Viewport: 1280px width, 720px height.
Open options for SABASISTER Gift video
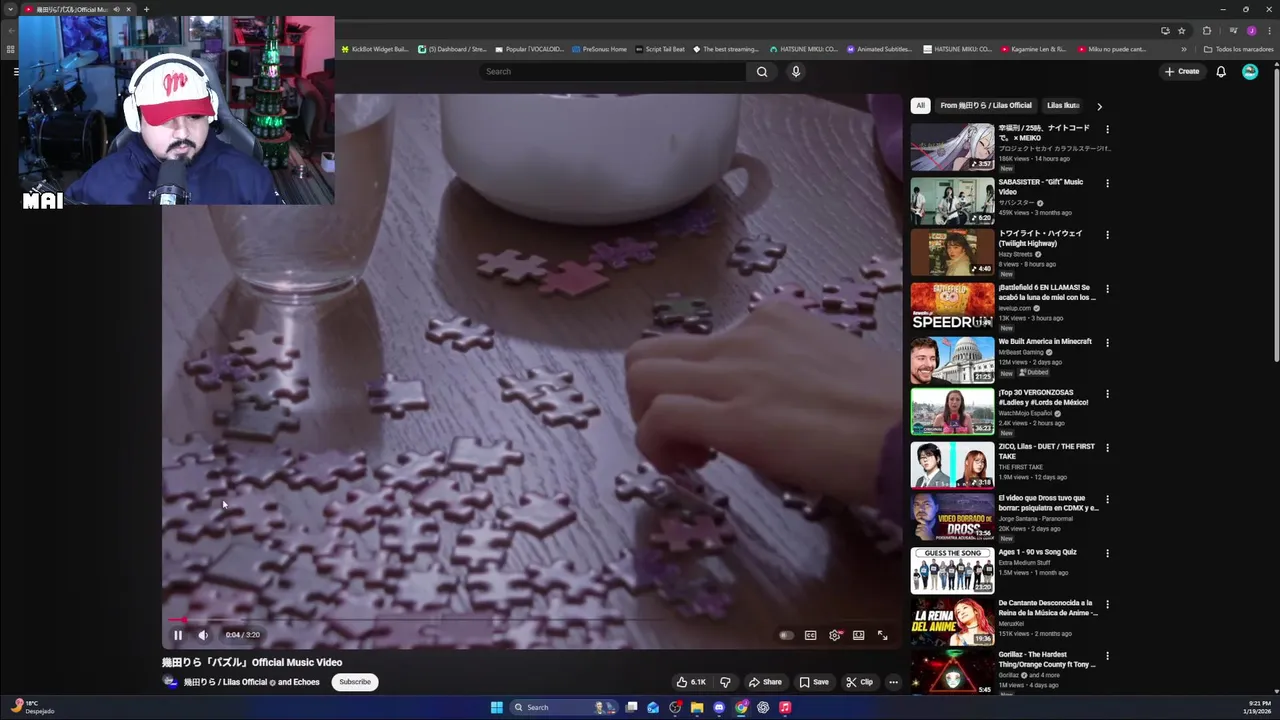click(1107, 183)
